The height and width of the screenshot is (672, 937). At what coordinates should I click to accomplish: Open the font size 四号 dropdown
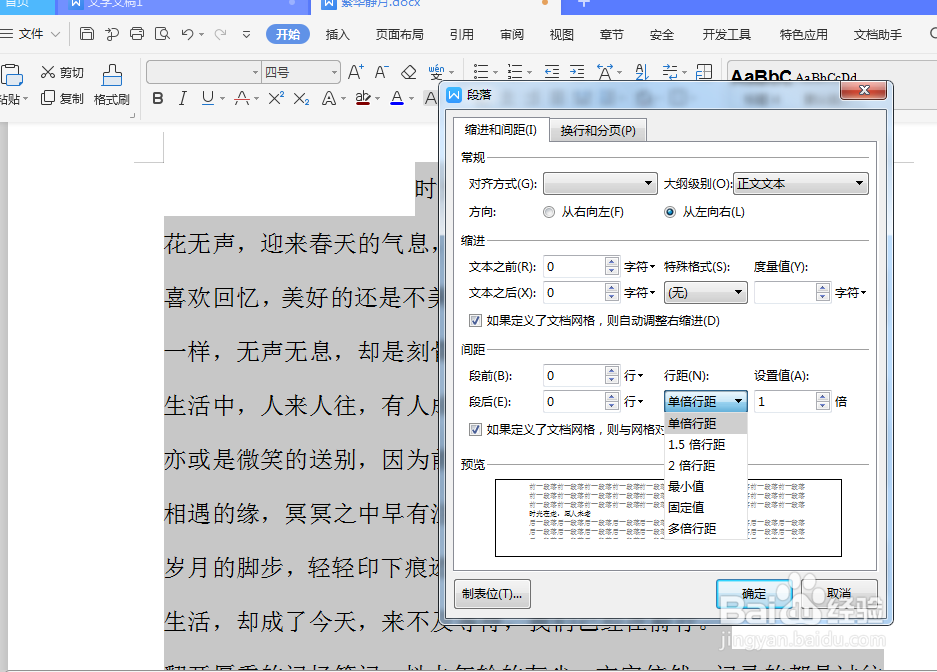[x=334, y=73]
